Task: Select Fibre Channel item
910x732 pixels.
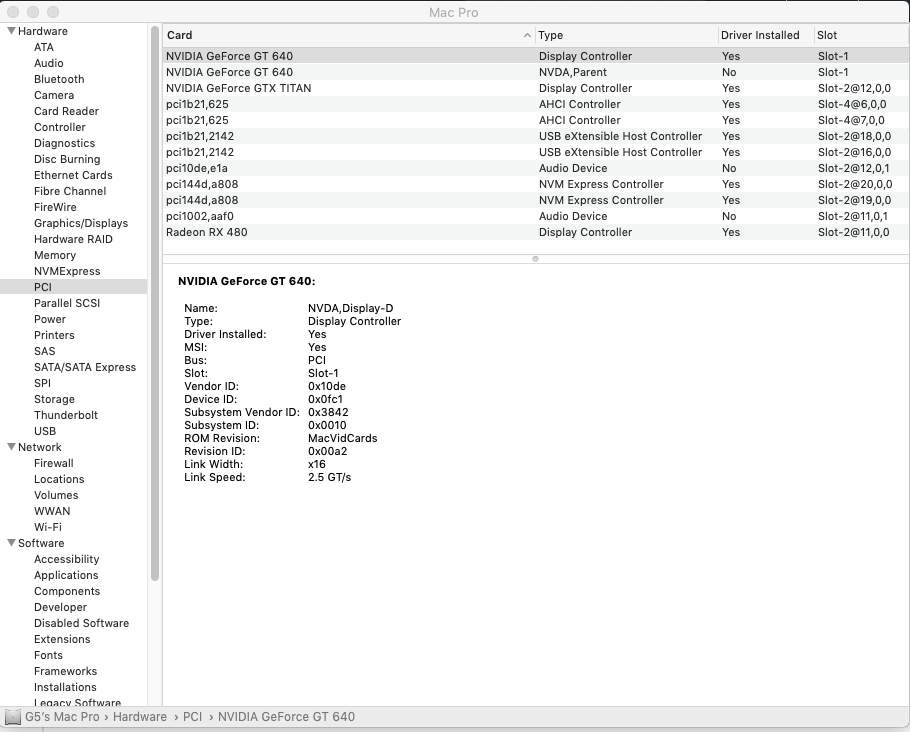Action: (x=70, y=191)
